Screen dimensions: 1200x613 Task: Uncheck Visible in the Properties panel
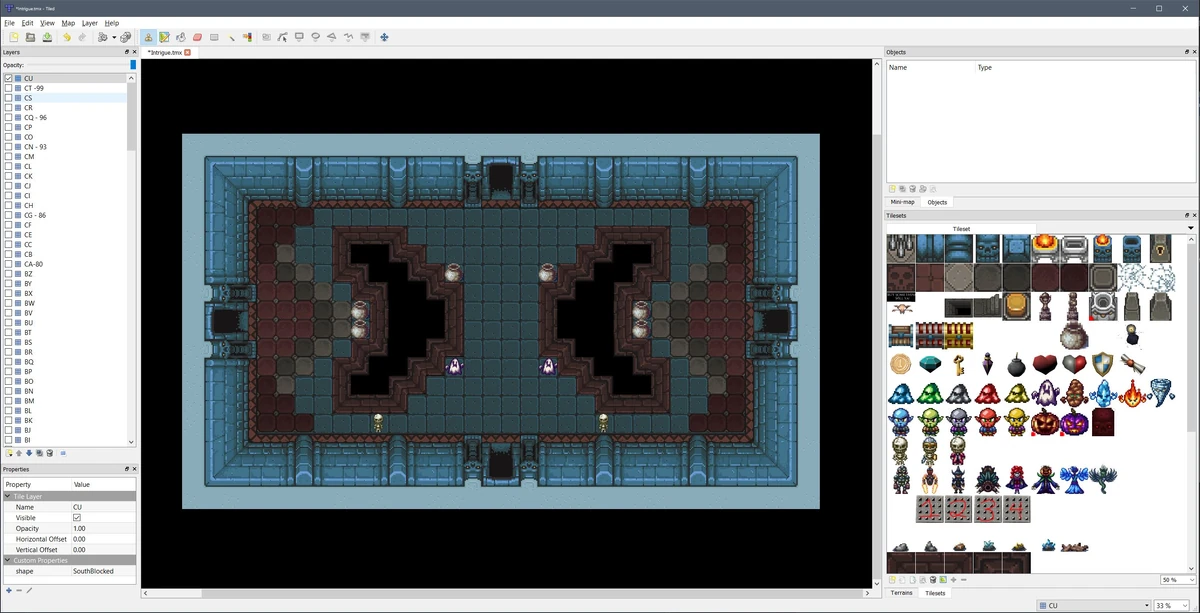pos(77,518)
